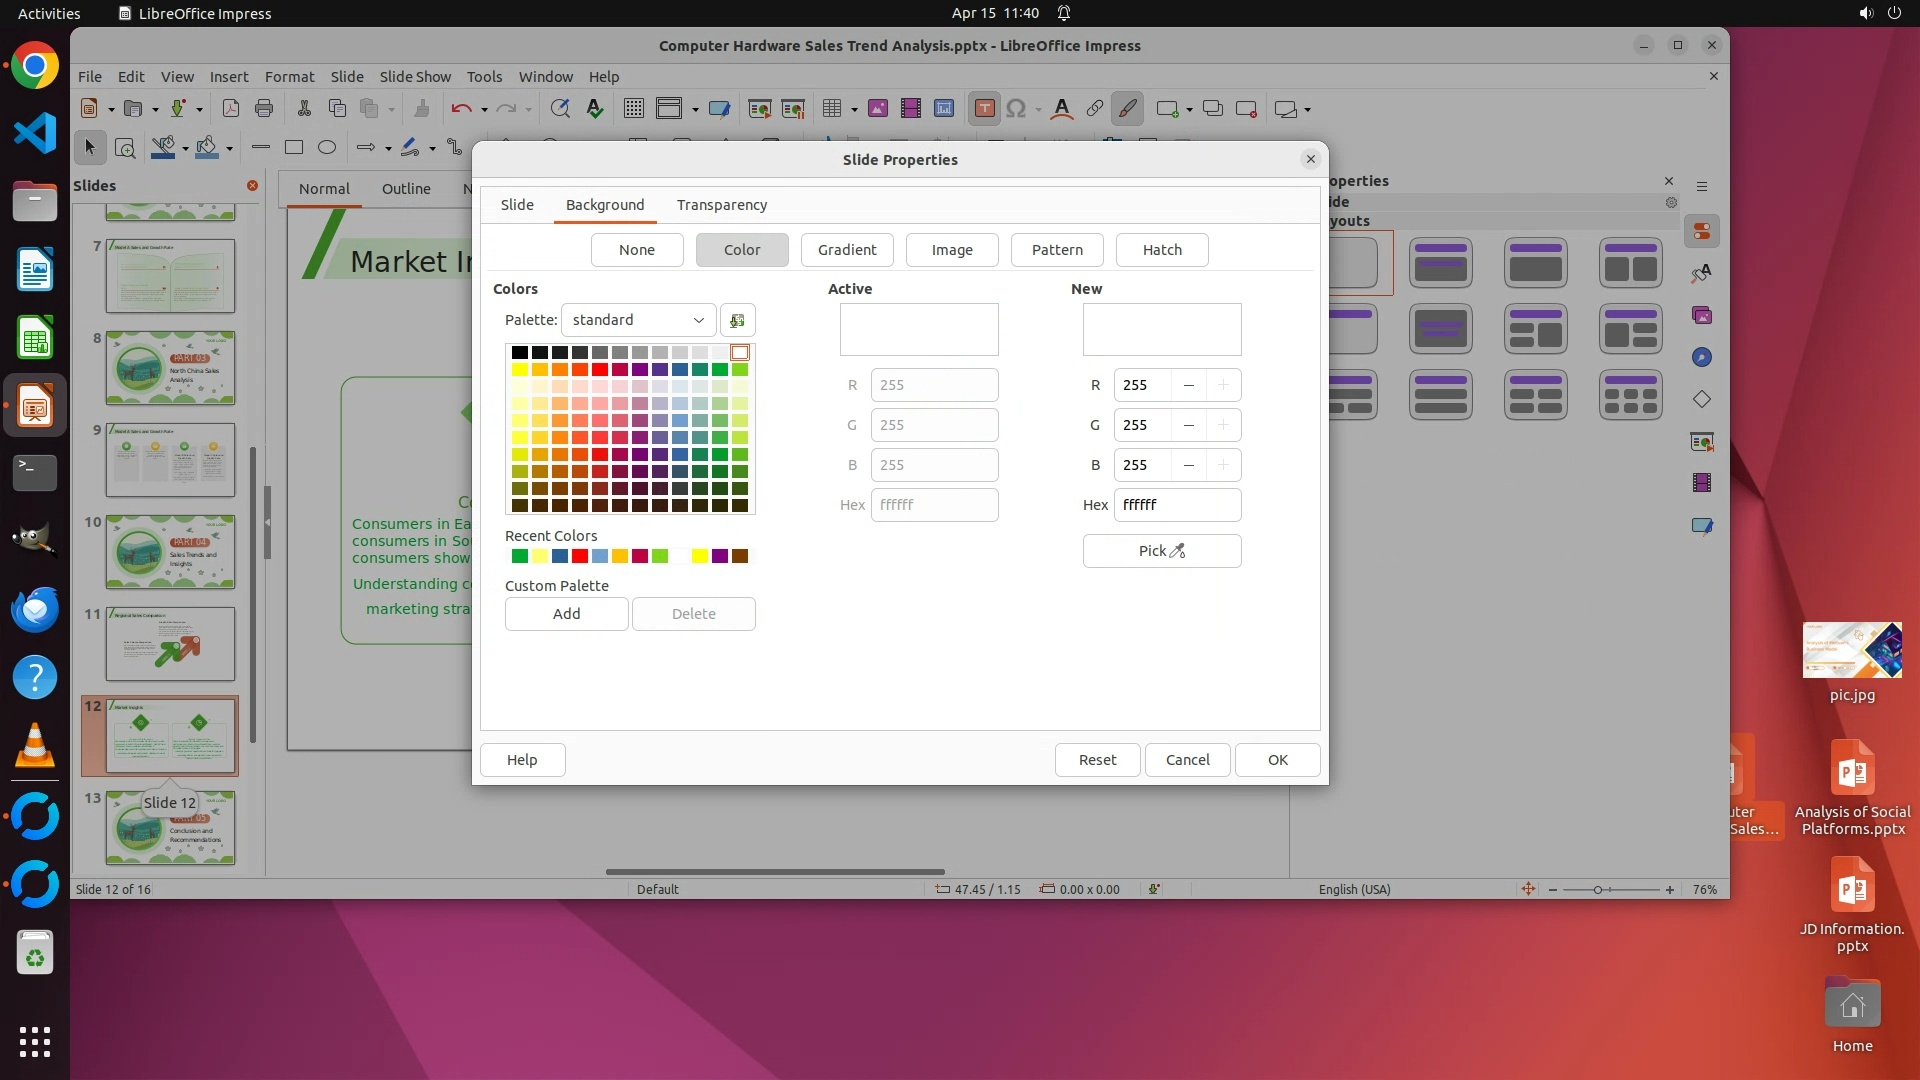Switch to the Transparency tab

(x=721, y=205)
